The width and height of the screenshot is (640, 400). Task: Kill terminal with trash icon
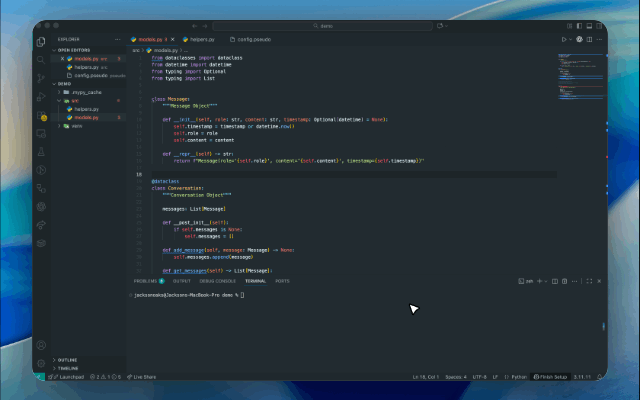tap(564, 281)
